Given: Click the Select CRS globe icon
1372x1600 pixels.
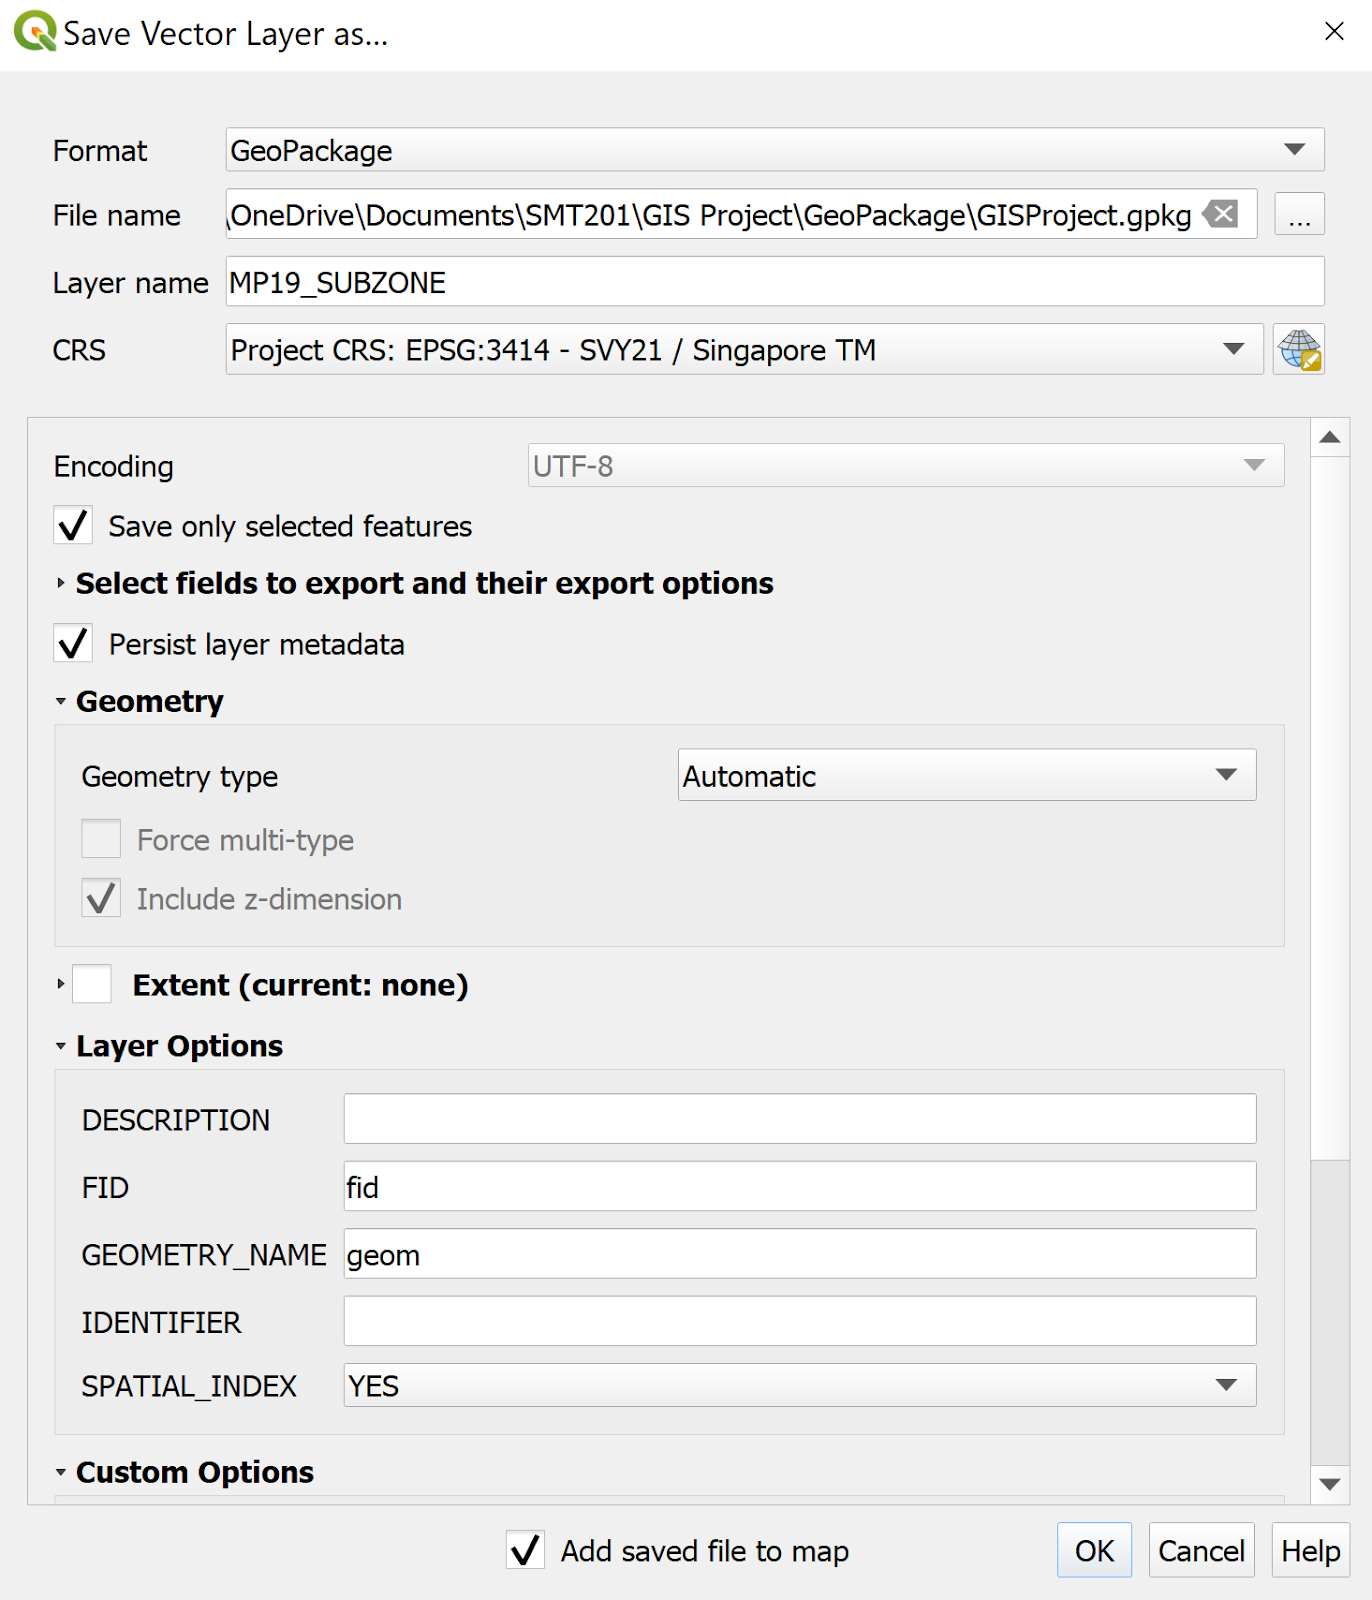Looking at the screenshot, I should [x=1298, y=350].
